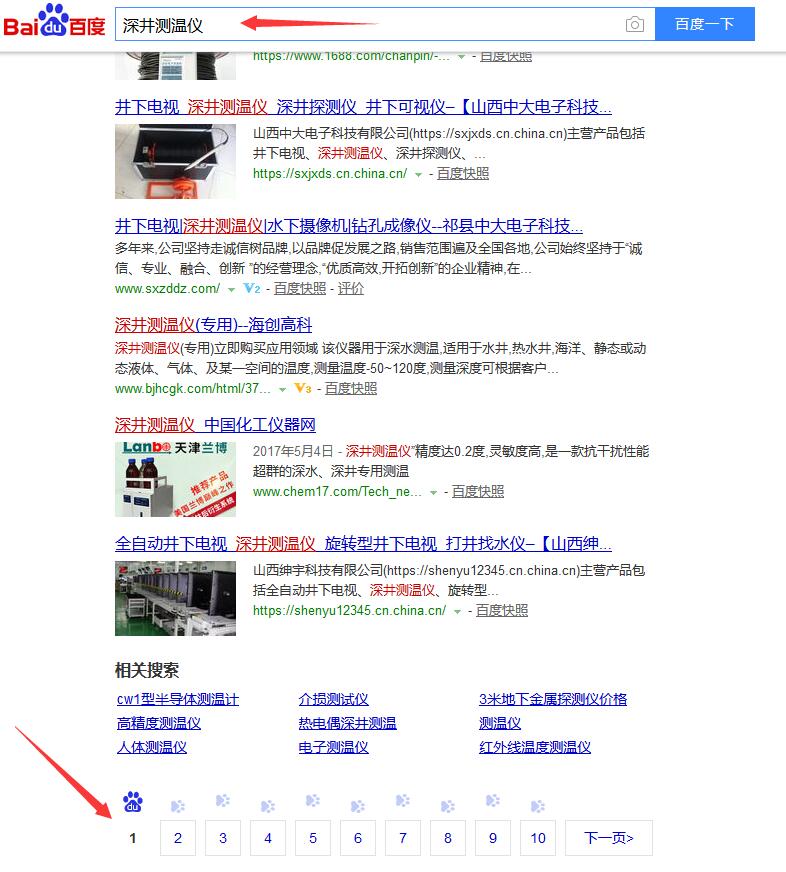Open camera image search icon
The image size is (786, 872).
634,25
